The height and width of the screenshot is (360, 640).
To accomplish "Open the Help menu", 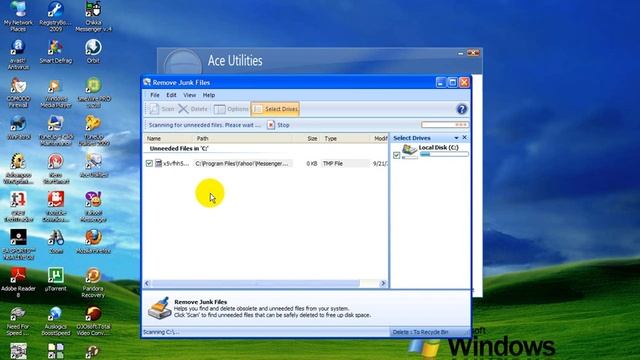I will pos(209,95).
